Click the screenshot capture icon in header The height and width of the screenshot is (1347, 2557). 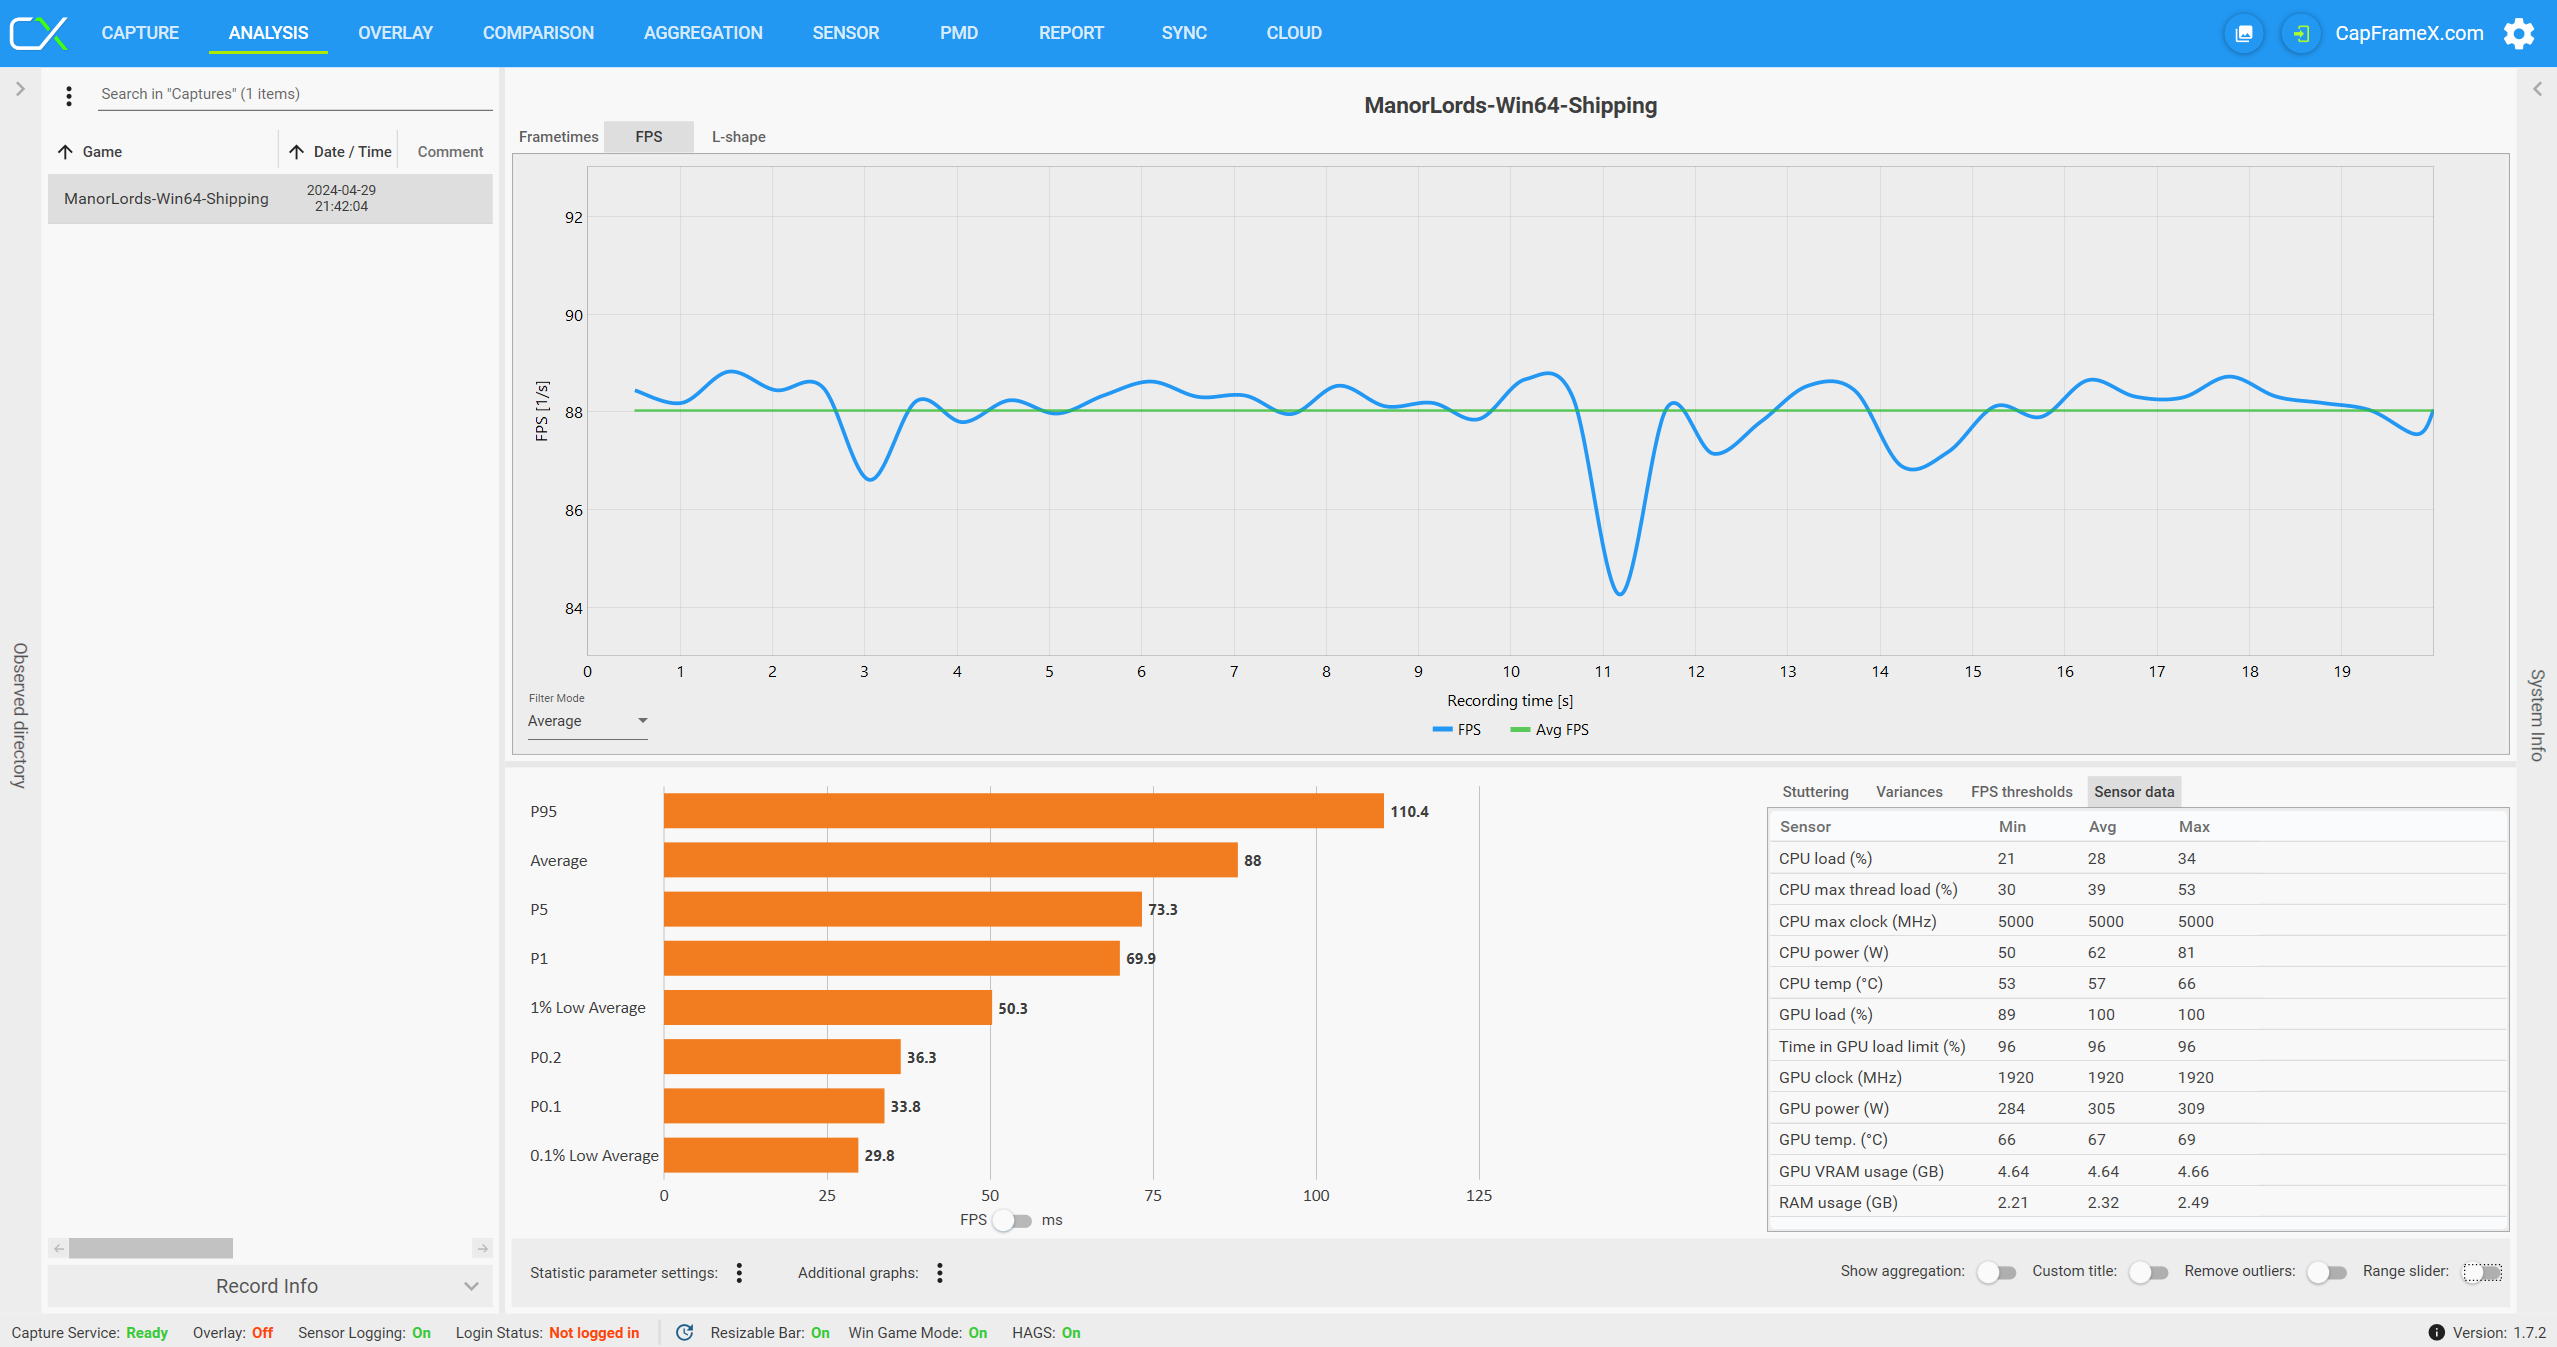point(2244,33)
